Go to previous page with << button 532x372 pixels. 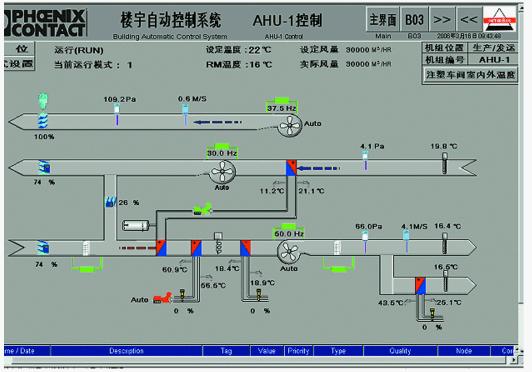pos(469,20)
